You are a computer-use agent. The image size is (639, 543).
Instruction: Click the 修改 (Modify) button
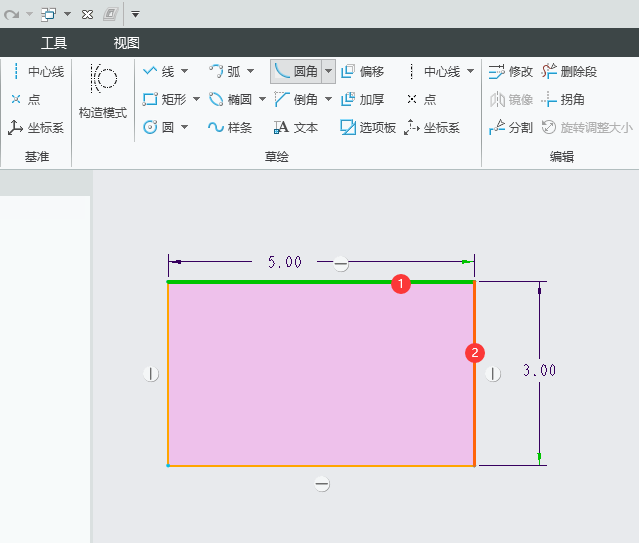pyautogui.click(x=511, y=72)
